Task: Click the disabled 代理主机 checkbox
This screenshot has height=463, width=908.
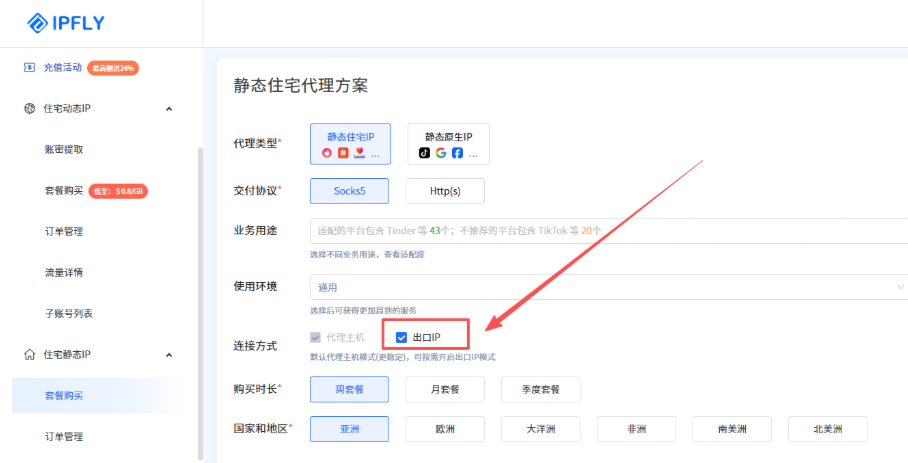Action: click(x=316, y=337)
